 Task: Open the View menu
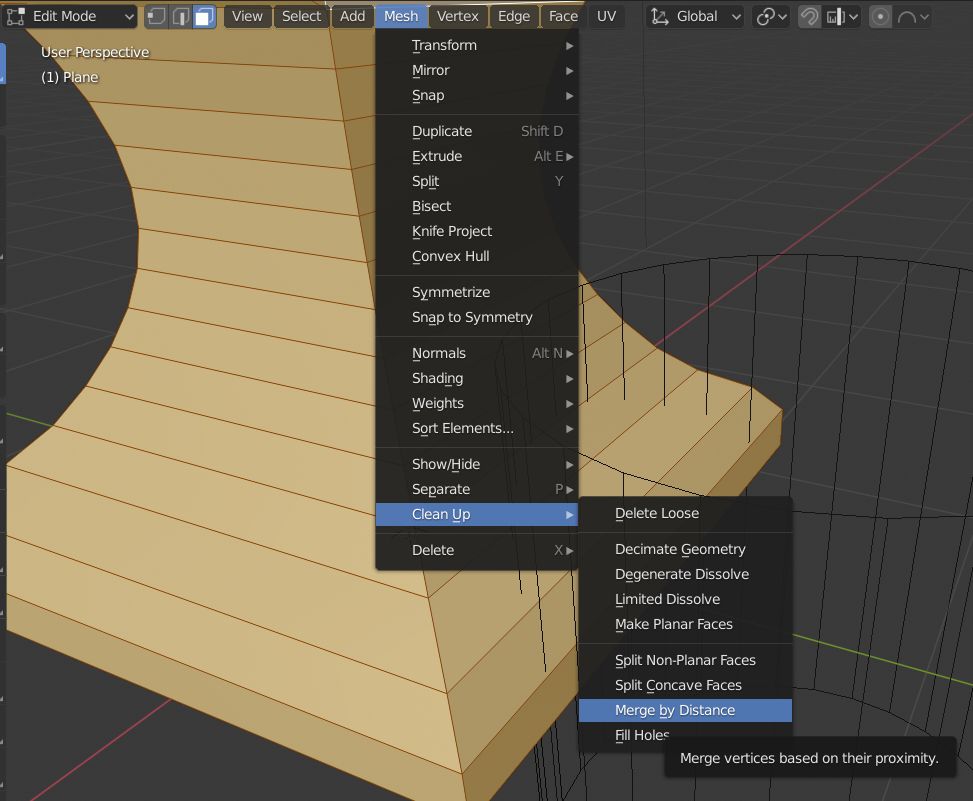pos(247,16)
